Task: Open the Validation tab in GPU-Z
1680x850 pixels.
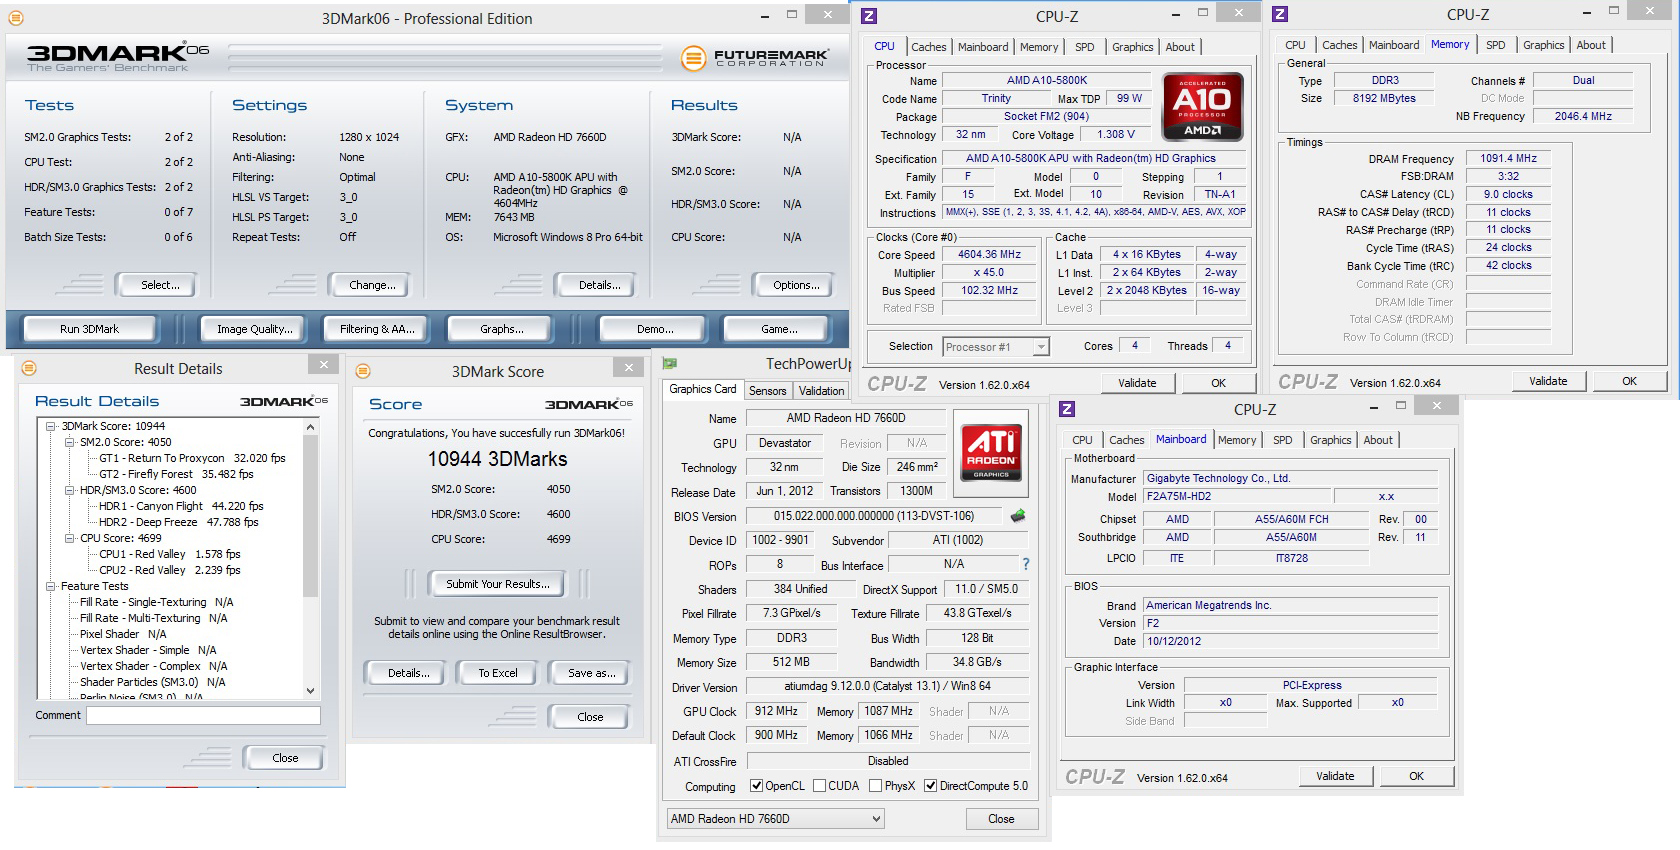Action: point(821,391)
